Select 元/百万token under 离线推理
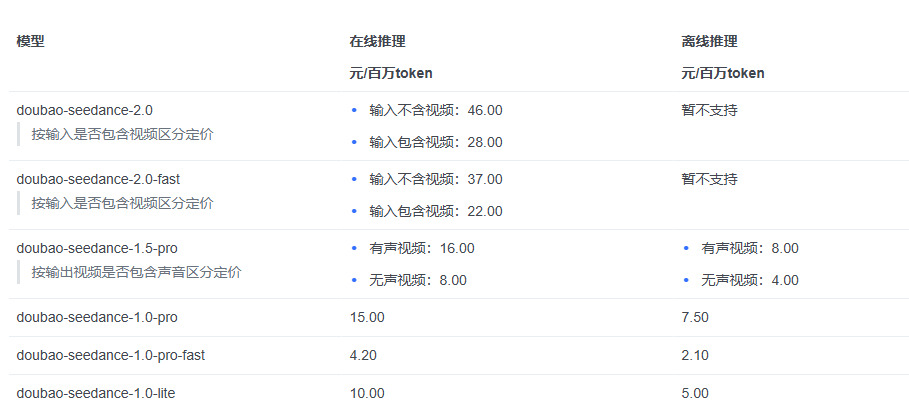909x410 pixels. coord(723,74)
